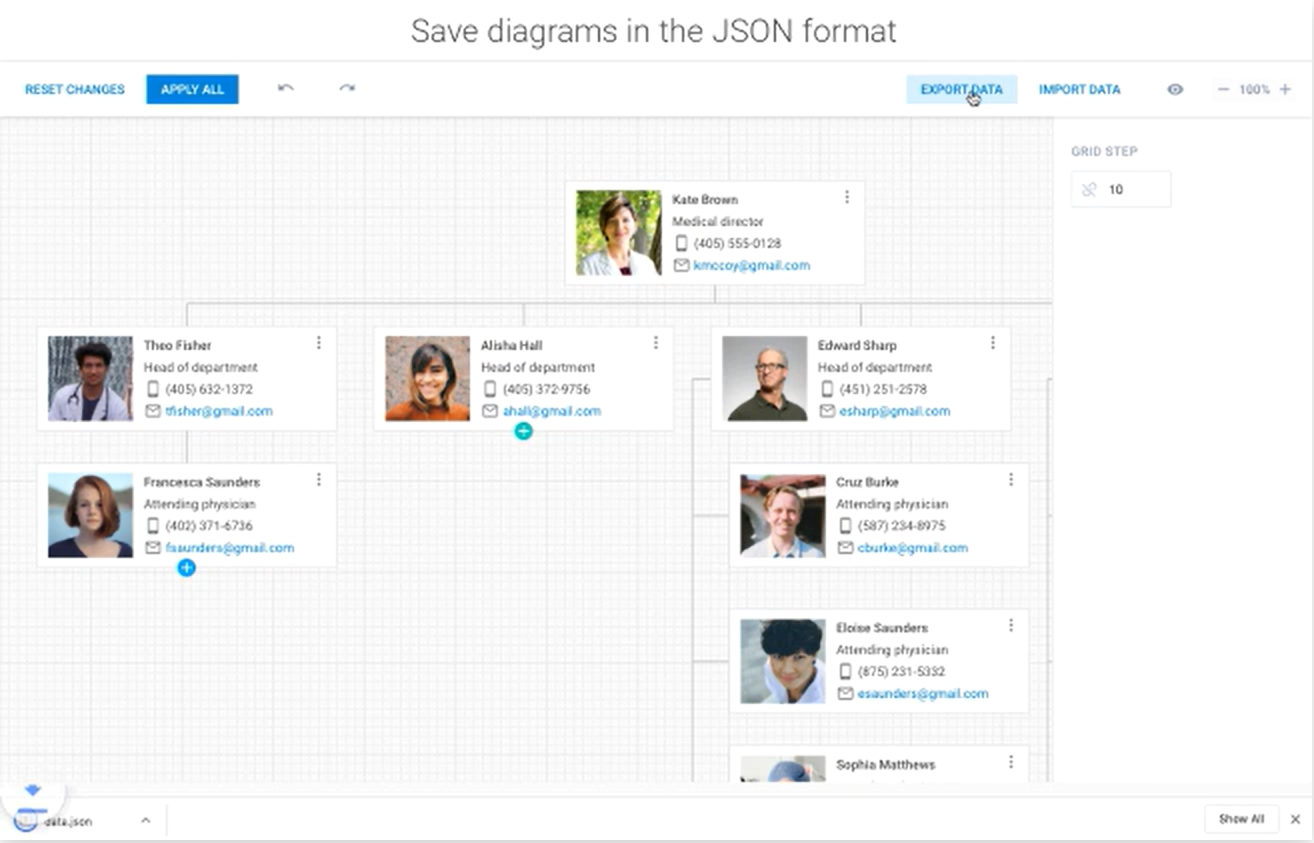Zoom in with the plus icon

coord(1285,89)
